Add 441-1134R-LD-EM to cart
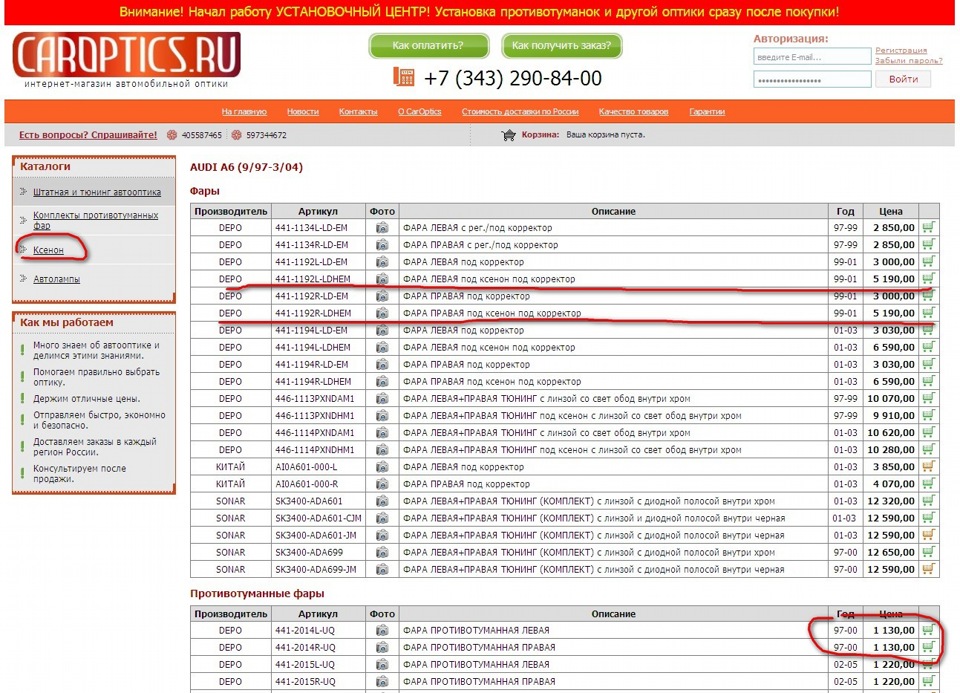The image size is (960, 693). pos(928,245)
